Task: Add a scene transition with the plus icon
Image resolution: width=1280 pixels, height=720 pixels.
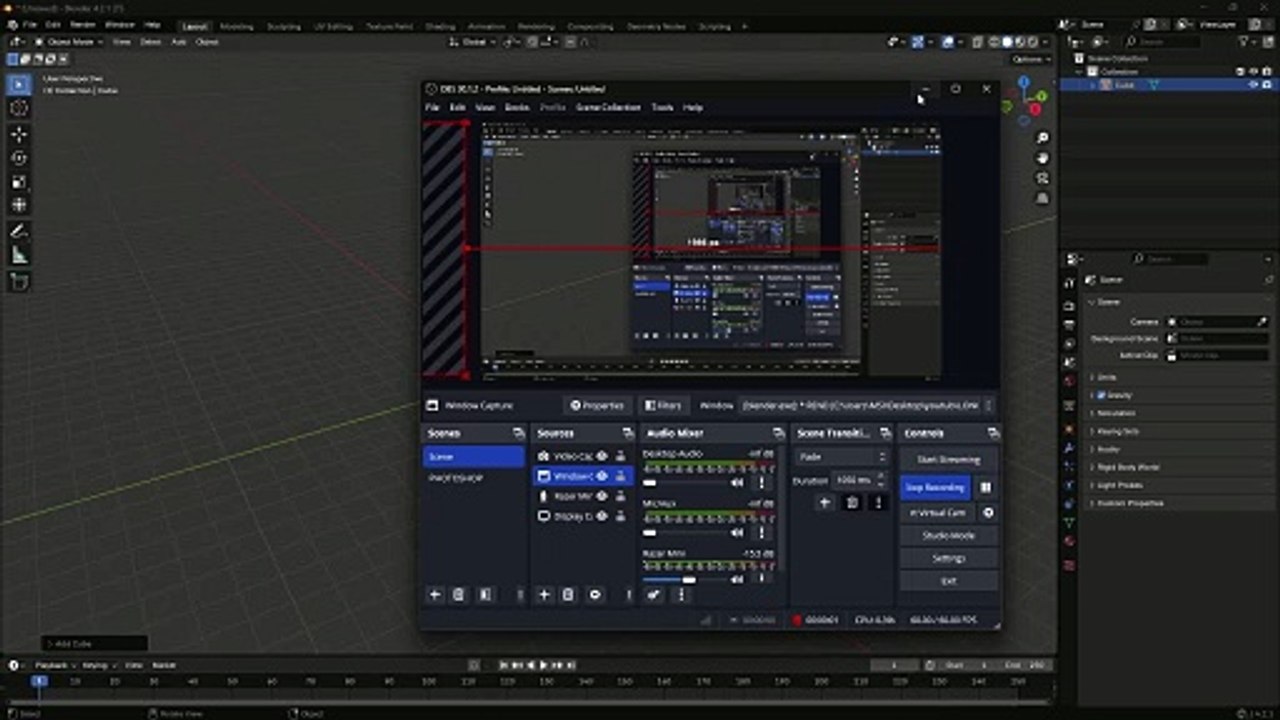Action: (x=825, y=502)
